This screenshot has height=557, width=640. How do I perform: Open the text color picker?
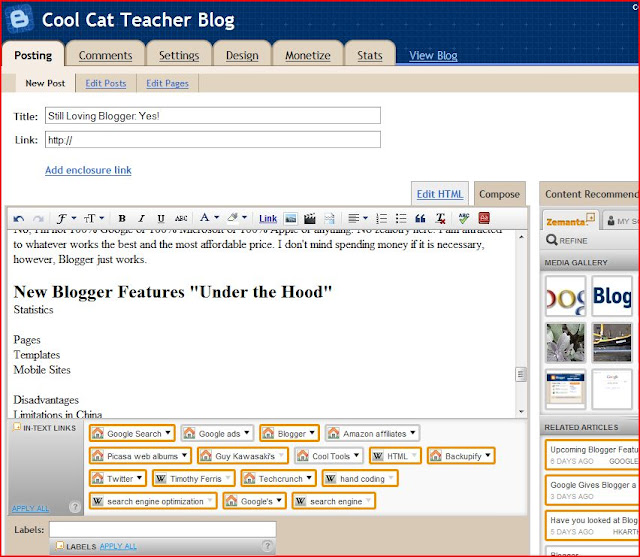tap(209, 218)
